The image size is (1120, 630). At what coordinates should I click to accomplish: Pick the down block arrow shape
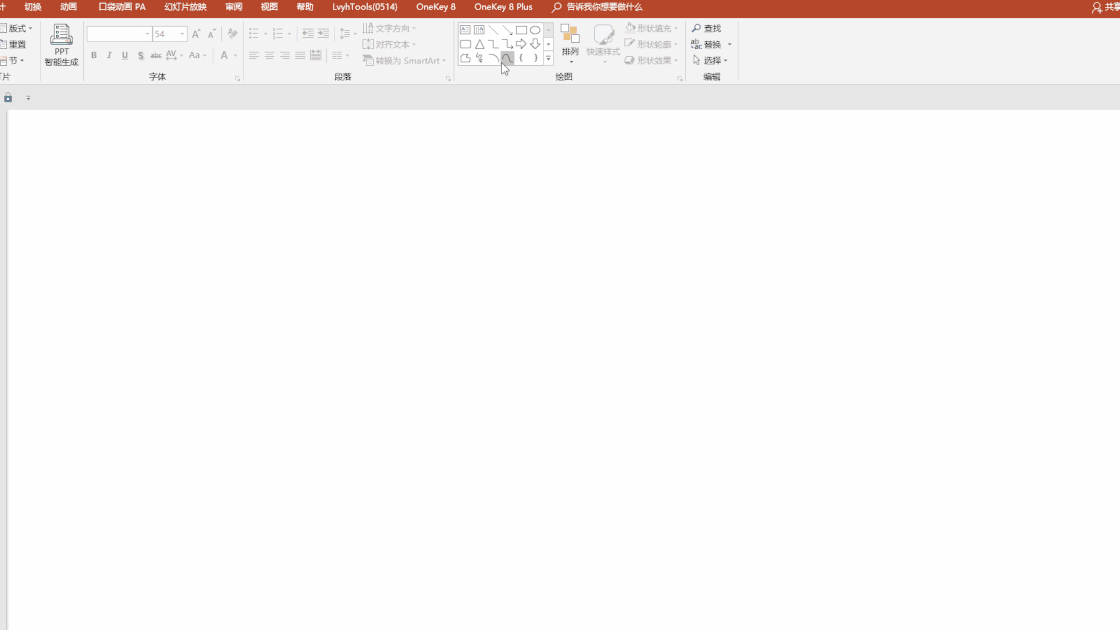(535, 44)
